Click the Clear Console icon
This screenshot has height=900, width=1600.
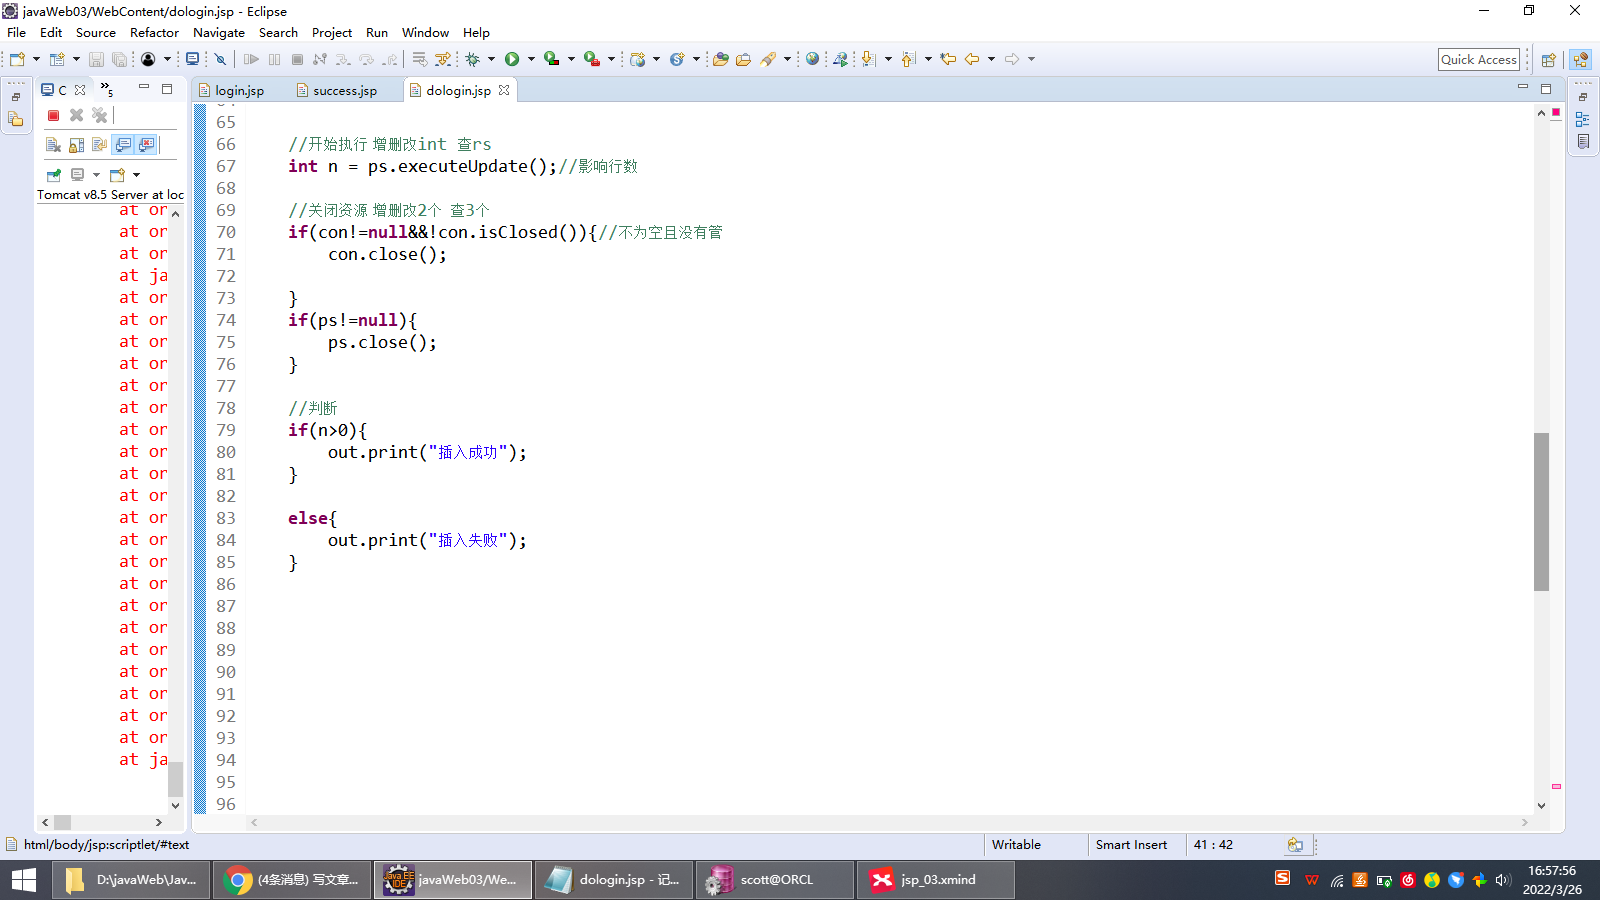[54, 145]
